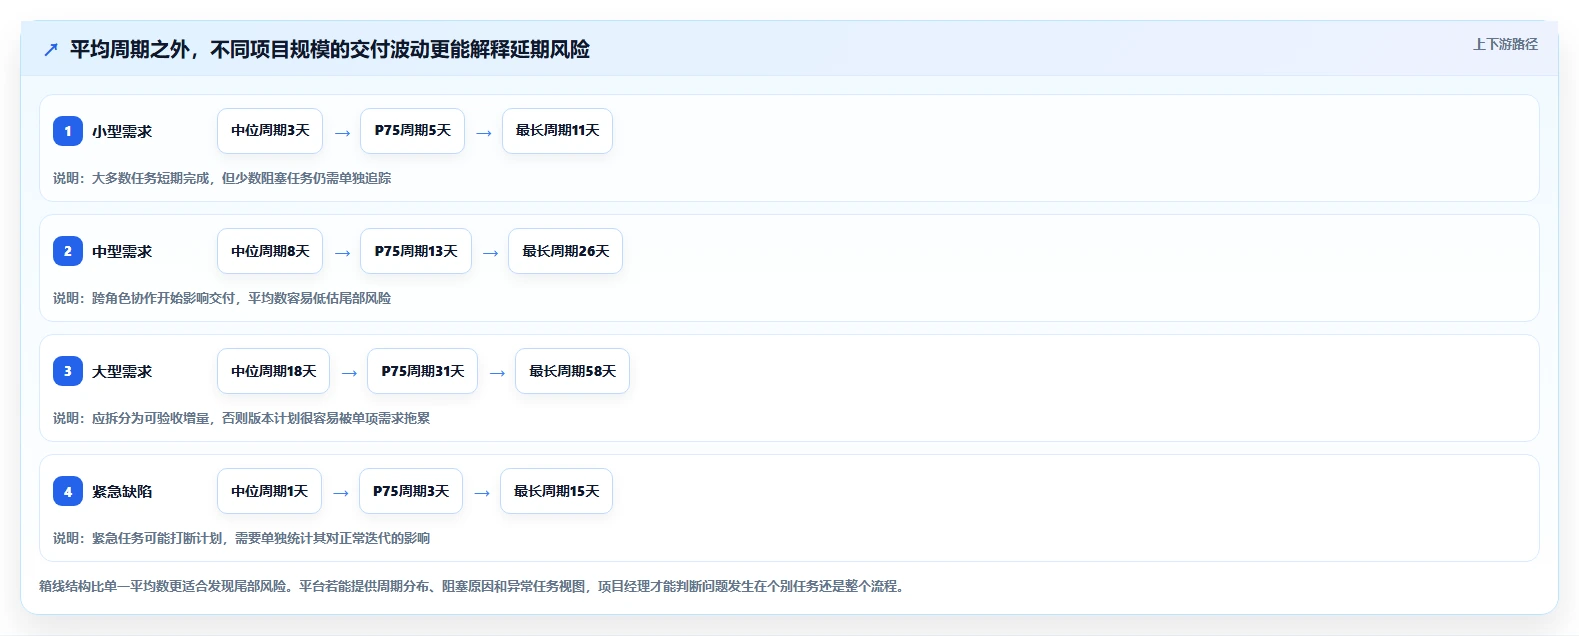
Task: Select the P75周期13天 chip
Action: [x=416, y=251]
